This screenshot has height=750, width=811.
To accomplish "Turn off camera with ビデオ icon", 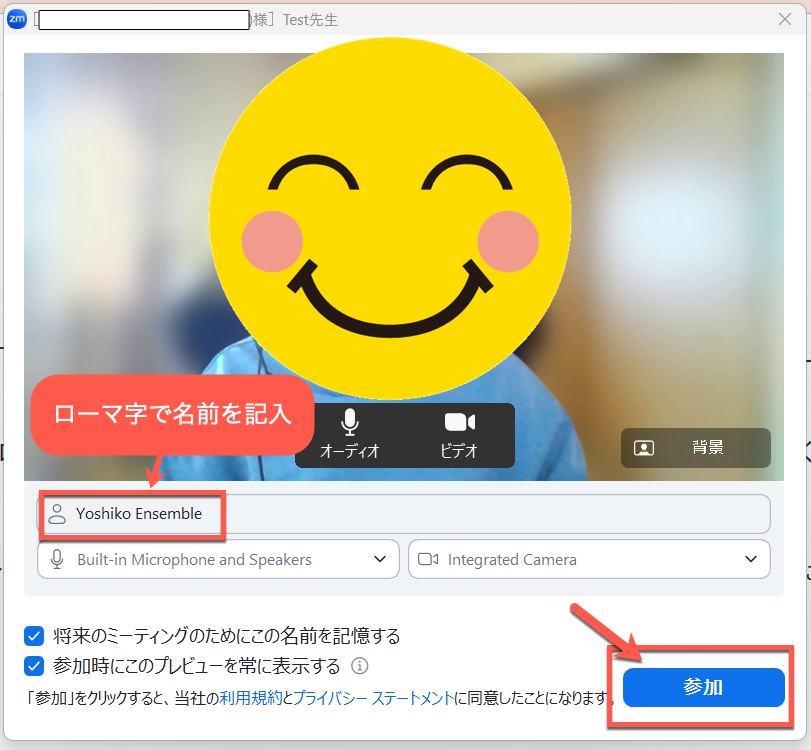I will click(459, 423).
